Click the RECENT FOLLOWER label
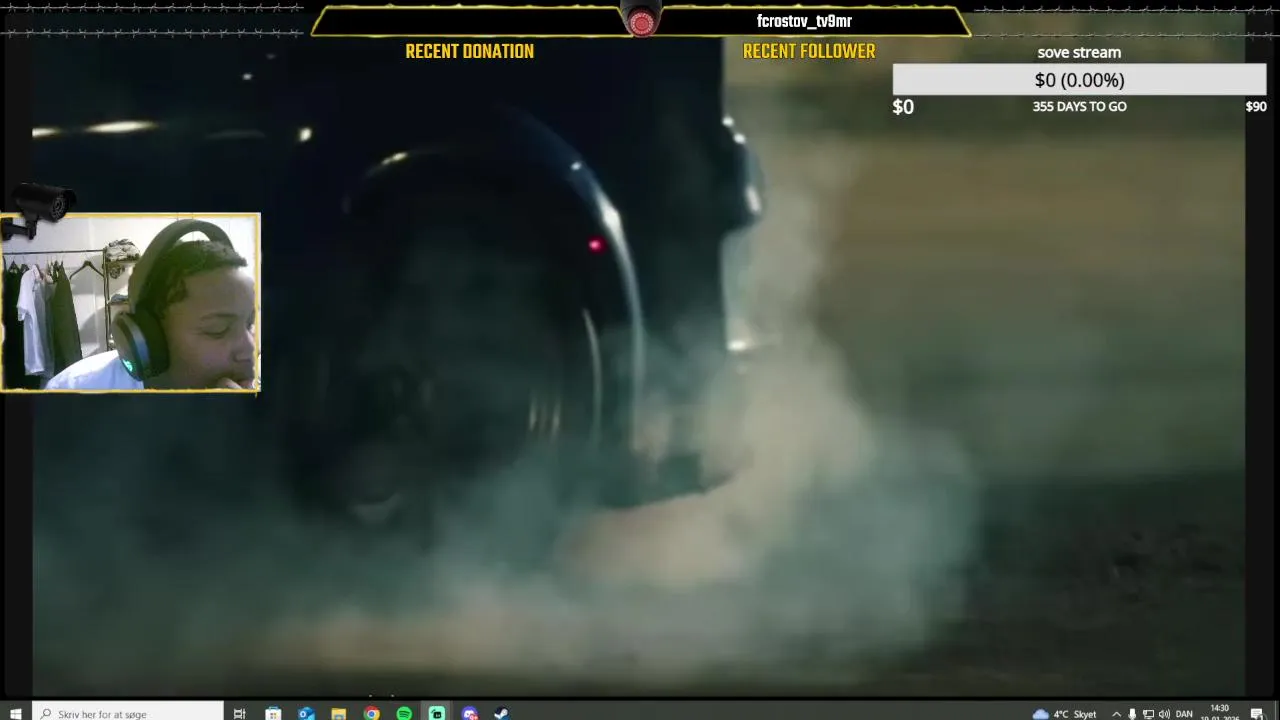 809,51
